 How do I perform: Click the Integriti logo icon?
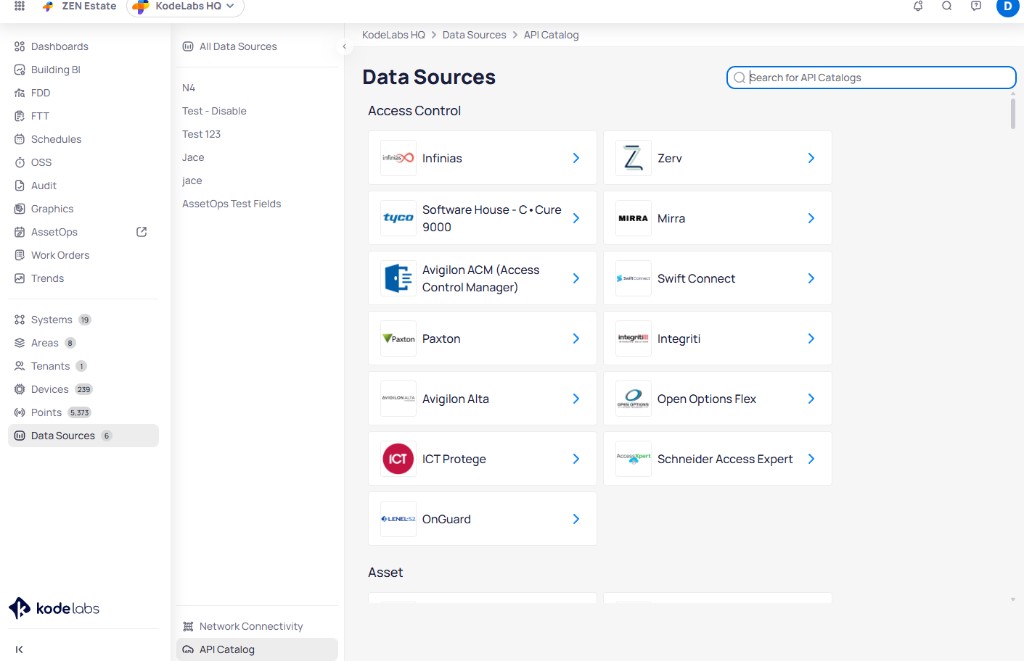[x=633, y=338]
